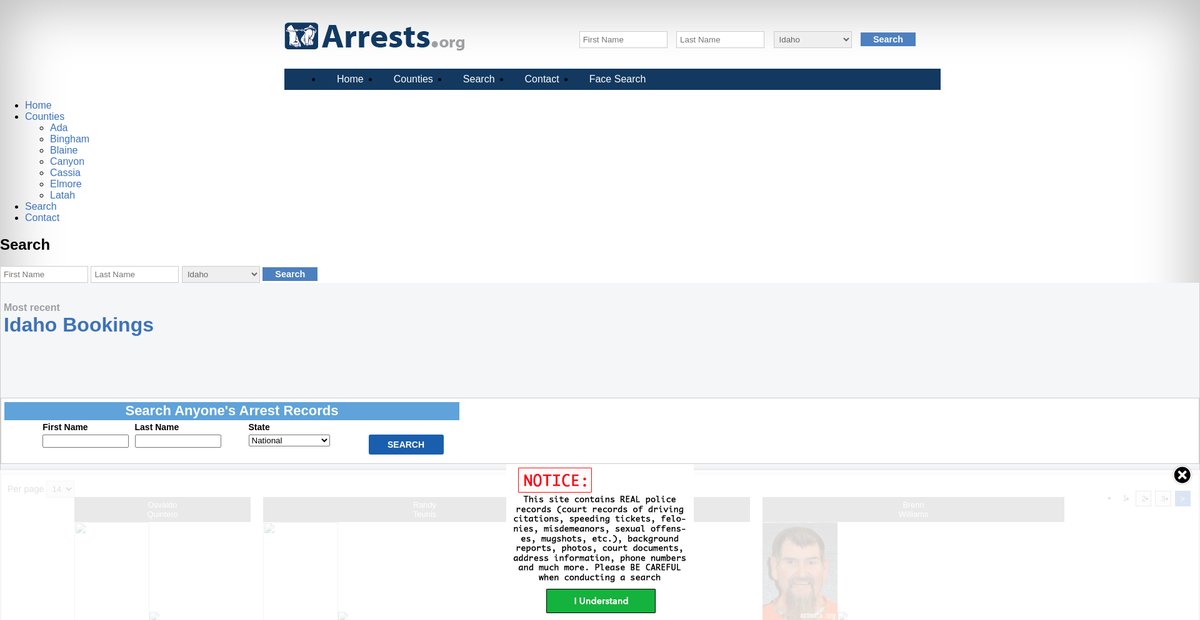This screenshot has height=620, width=1200.
Task: Follow the Counties link in the bulleted list
Action: pyautogui.click(x=45, y=117)
